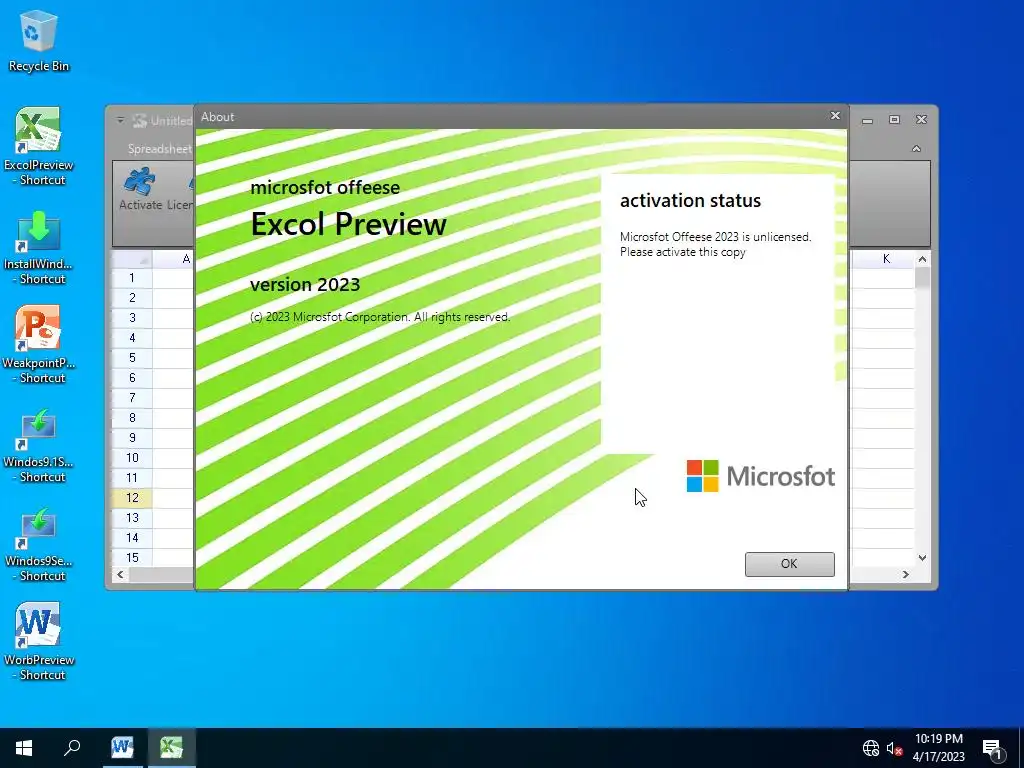This screenshot has height=768, width=1024.
Task: Collapse the ribbon with chevron arrow
Action: click(916, 149)
